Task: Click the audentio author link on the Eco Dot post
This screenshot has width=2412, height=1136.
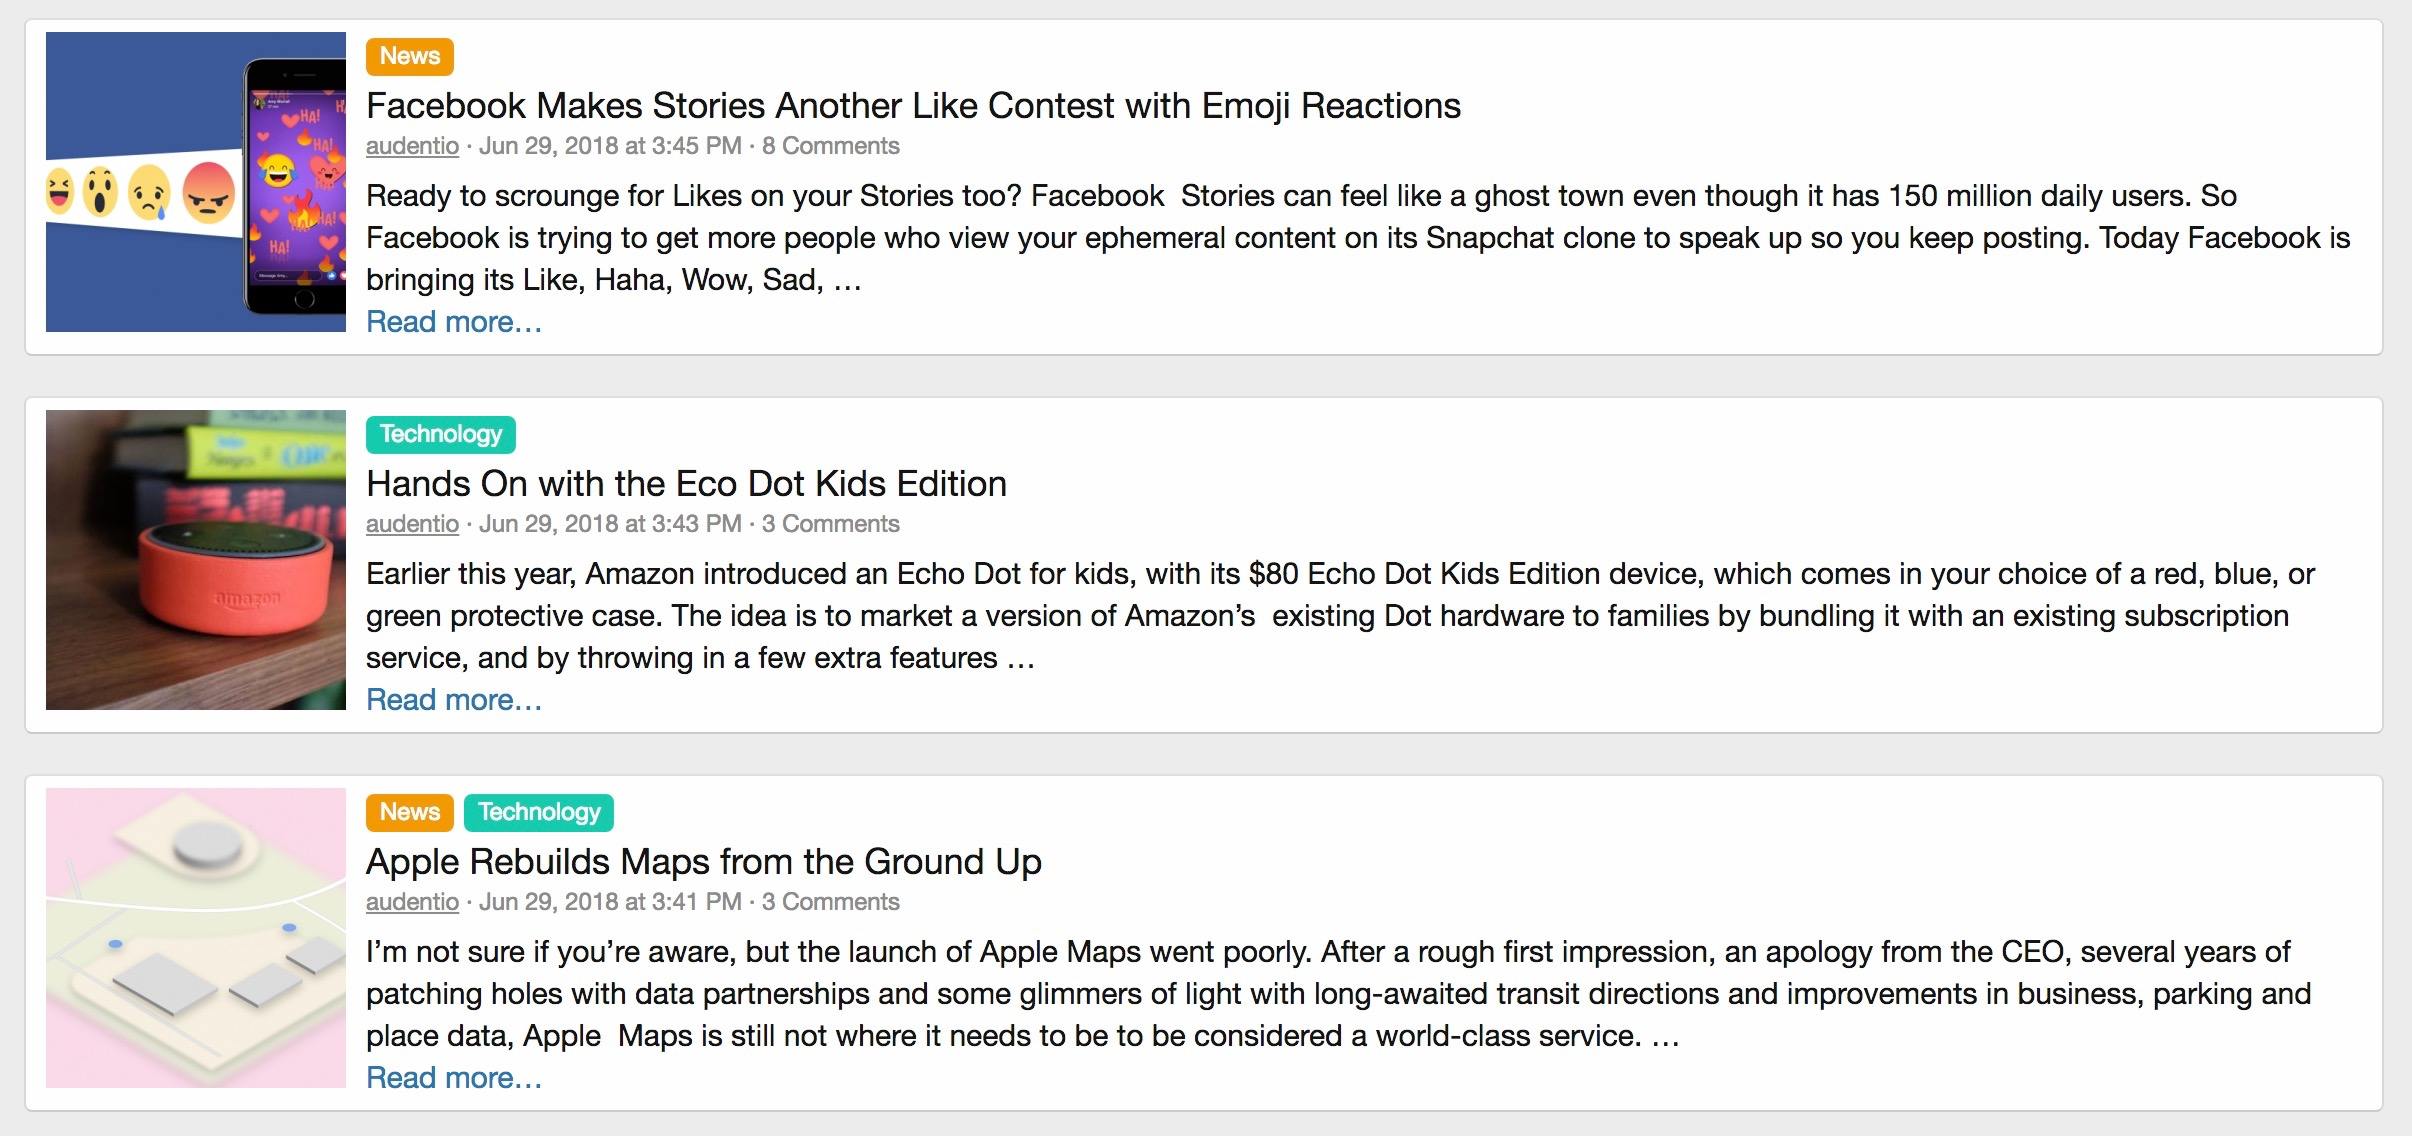Action: [412, 524]
